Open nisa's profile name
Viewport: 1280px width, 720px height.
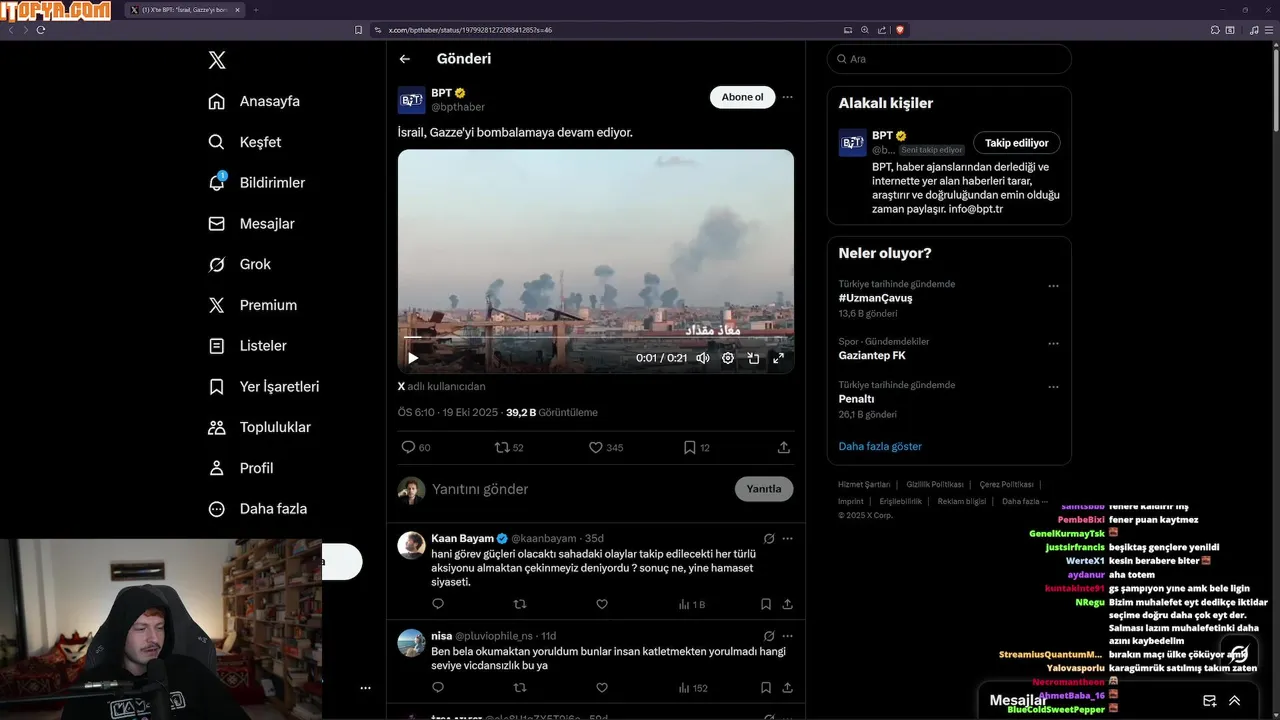tap(442, 636)
